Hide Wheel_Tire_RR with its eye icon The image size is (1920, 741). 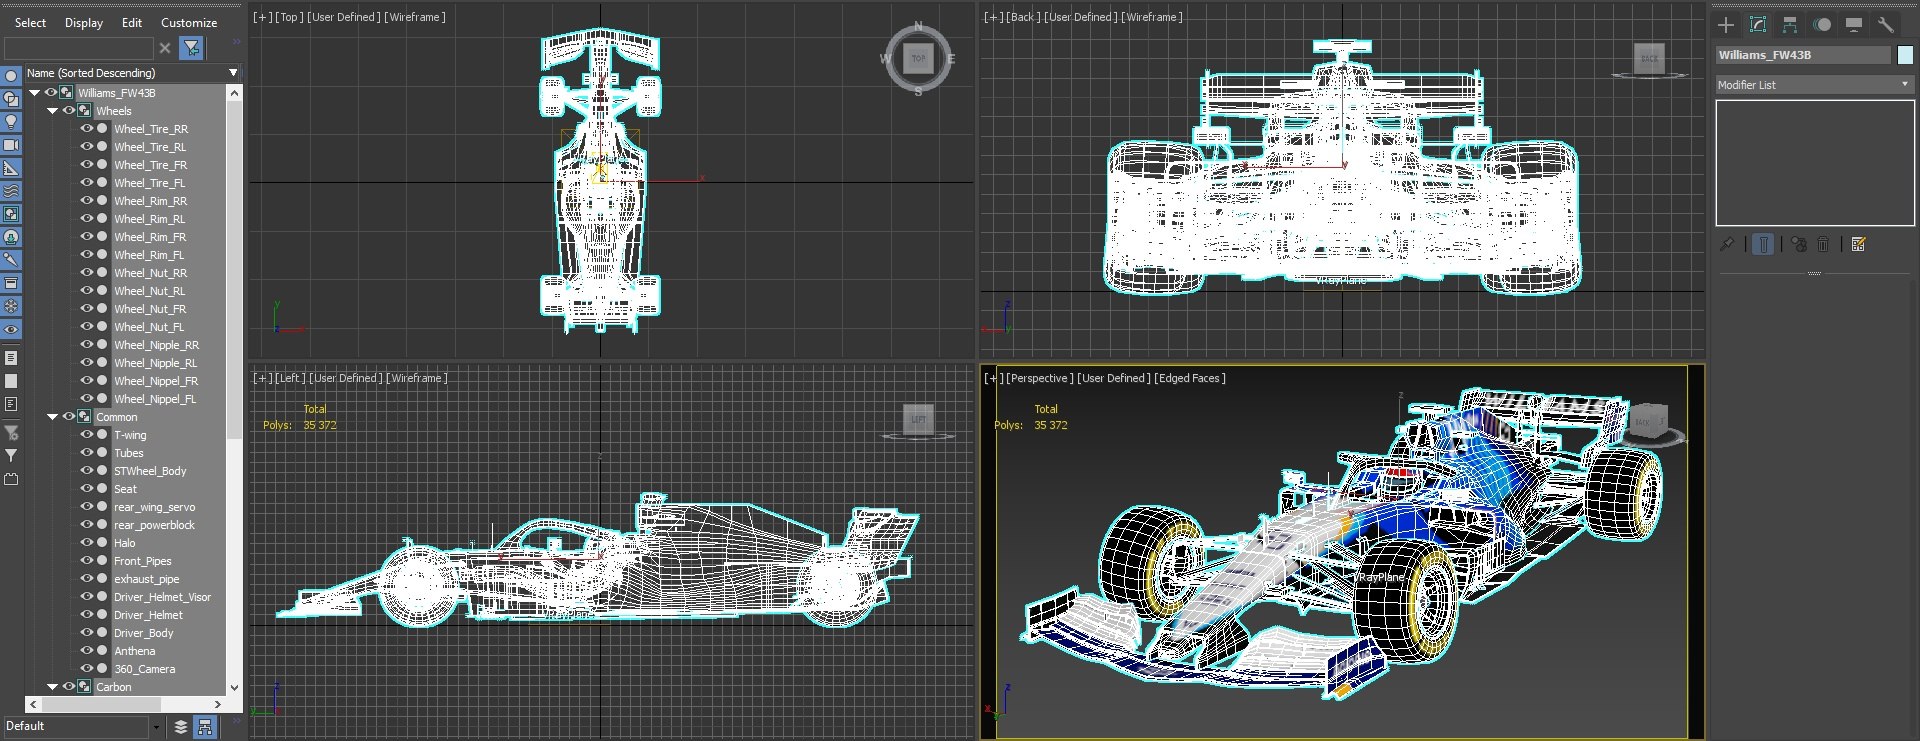pyautogui.click(x=86, y=129)
